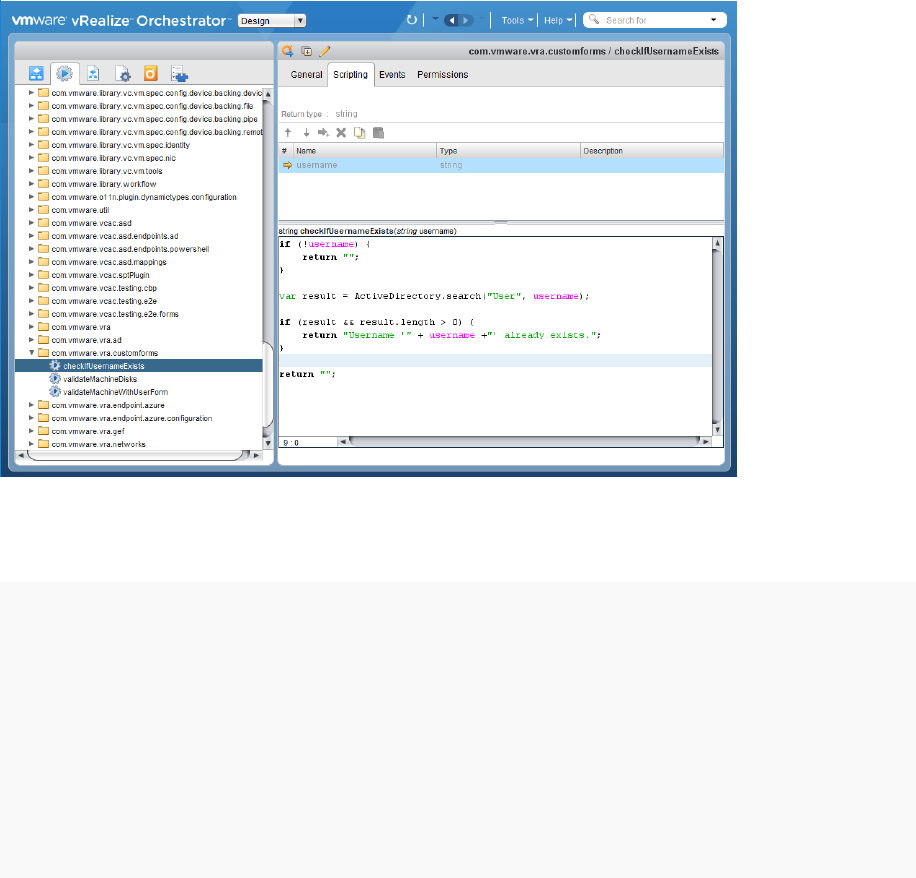Open the Tools dropdown menu
This screenshot has height=878, width=916.
(517, 20)
